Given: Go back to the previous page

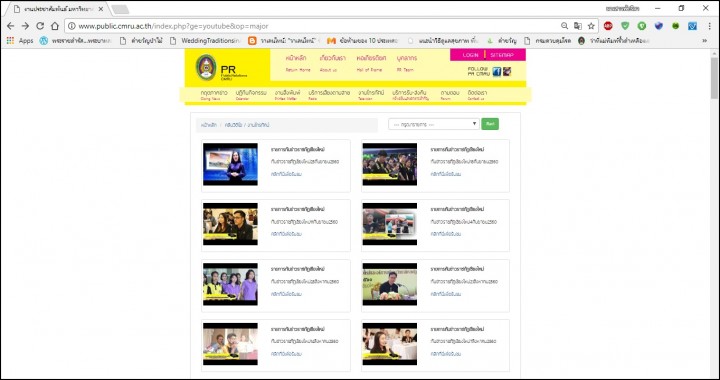Looking at the screenshot, I should tap(11, 26).
